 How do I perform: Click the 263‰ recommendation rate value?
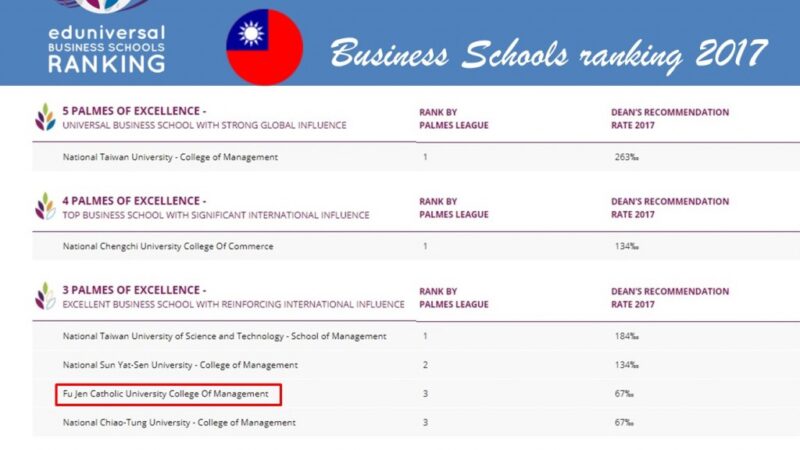coord(627,157)
